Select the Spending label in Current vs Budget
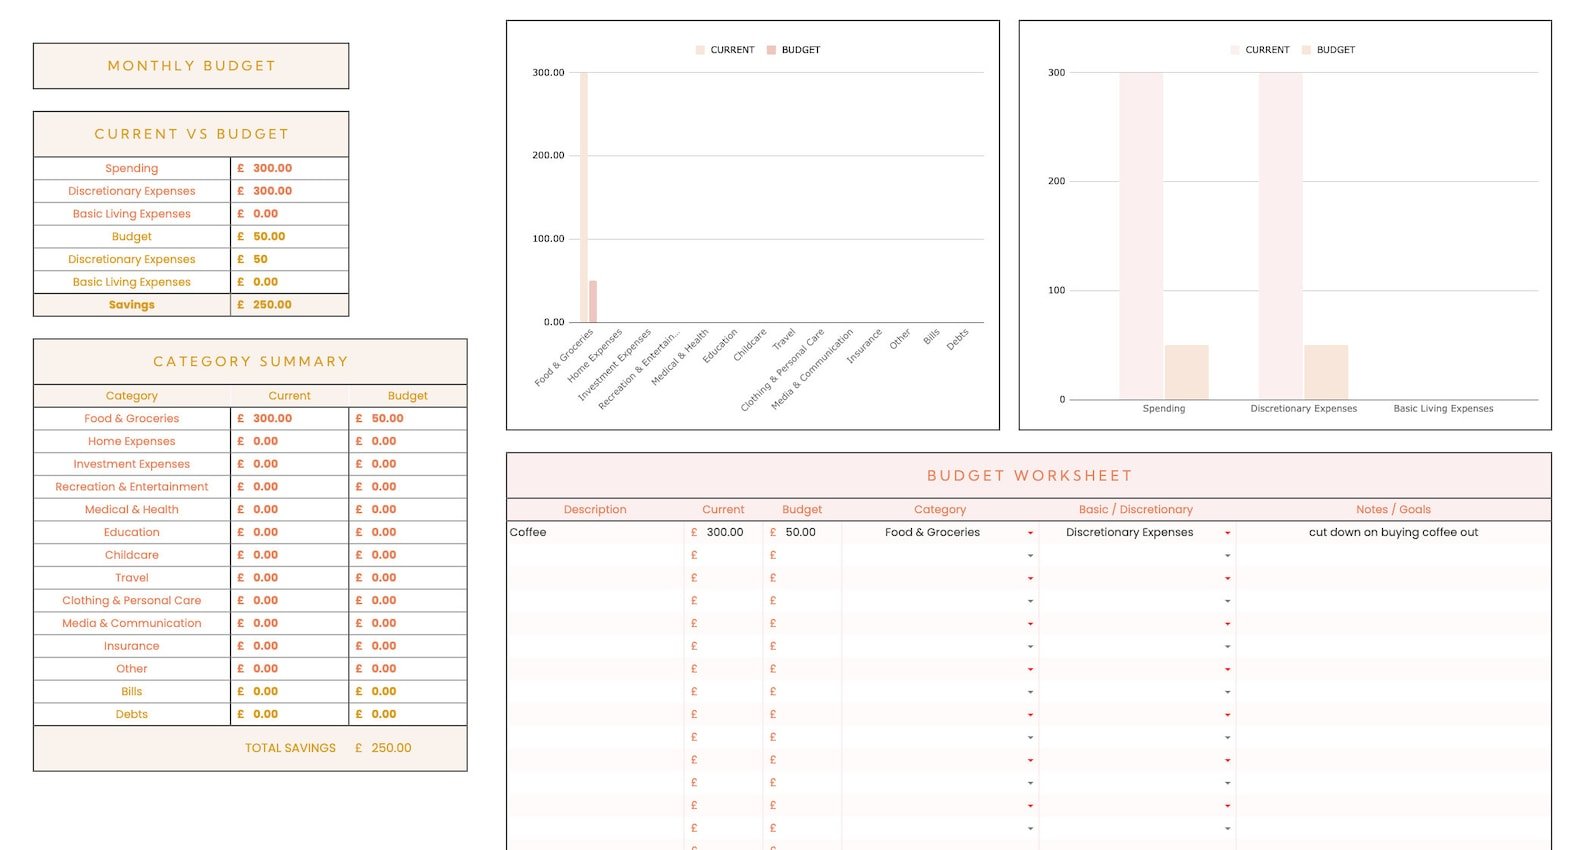 132,168
